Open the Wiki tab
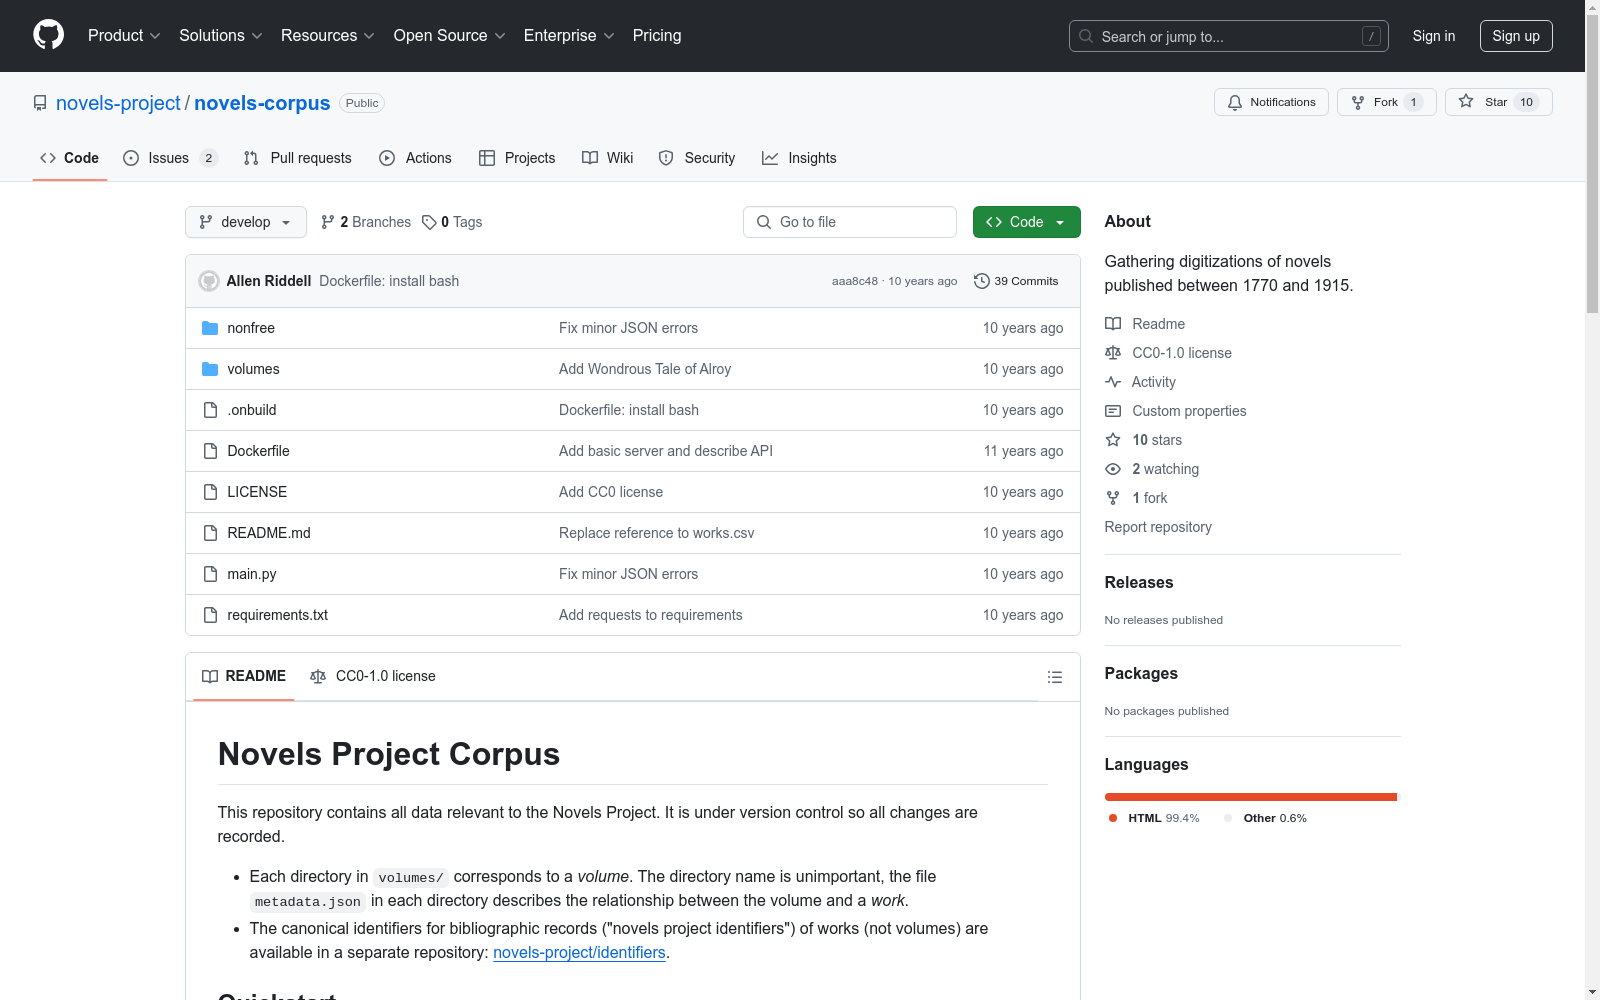 coord(608,158)
